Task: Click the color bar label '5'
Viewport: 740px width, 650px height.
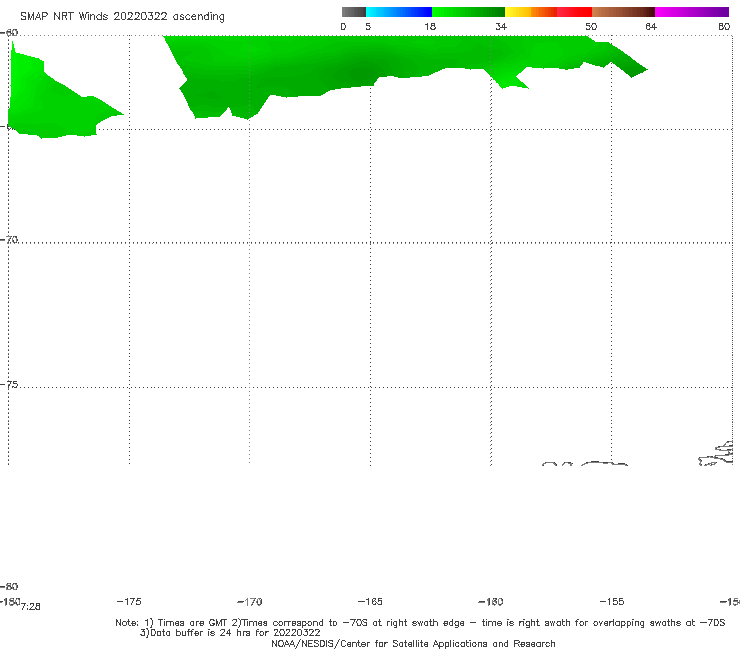Action: (x=368, y=26)
